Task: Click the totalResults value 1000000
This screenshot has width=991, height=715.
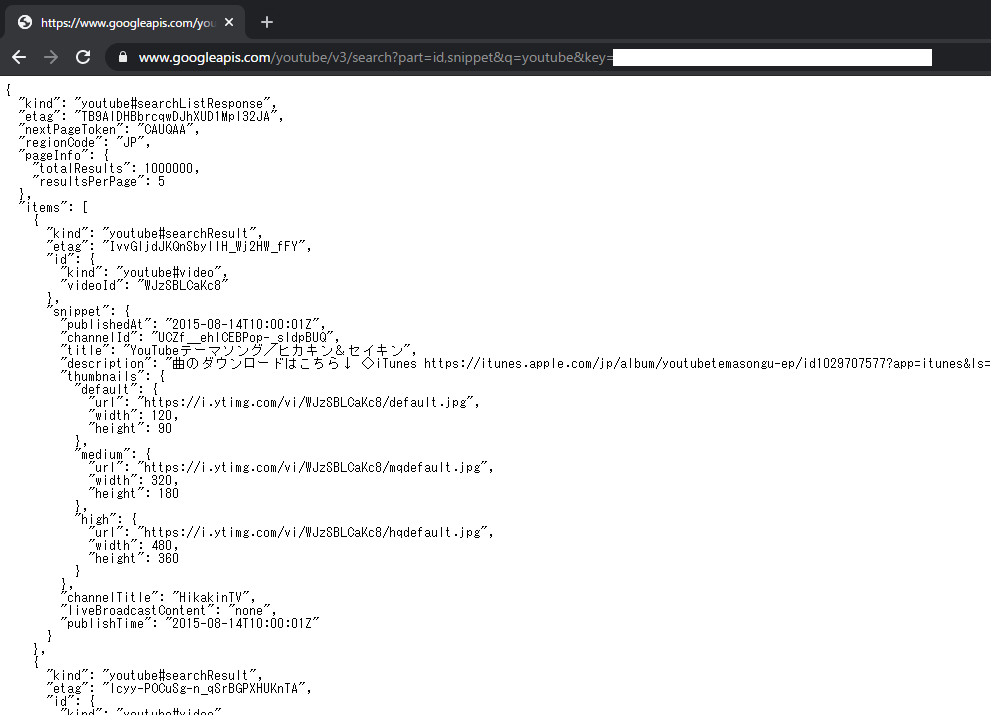Action: 169,169
